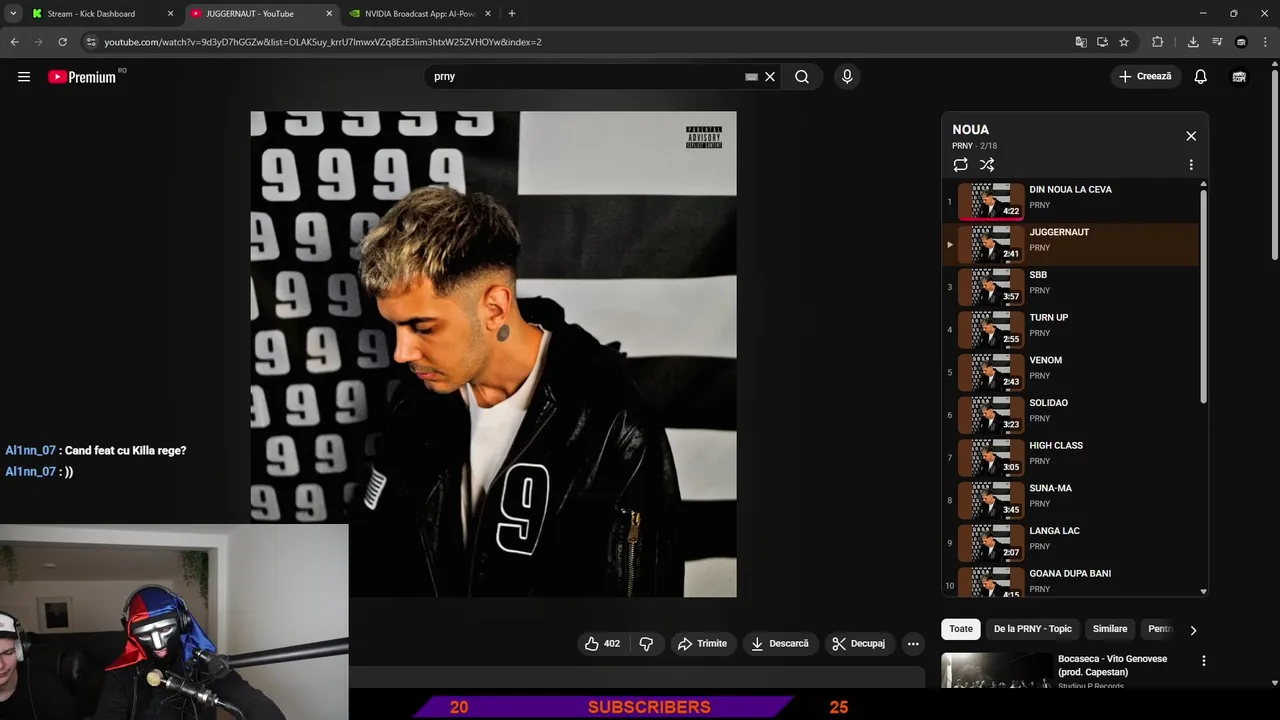1280x720 pixels.
Task: Select the Toate filter chip
Action: [961, 629]
